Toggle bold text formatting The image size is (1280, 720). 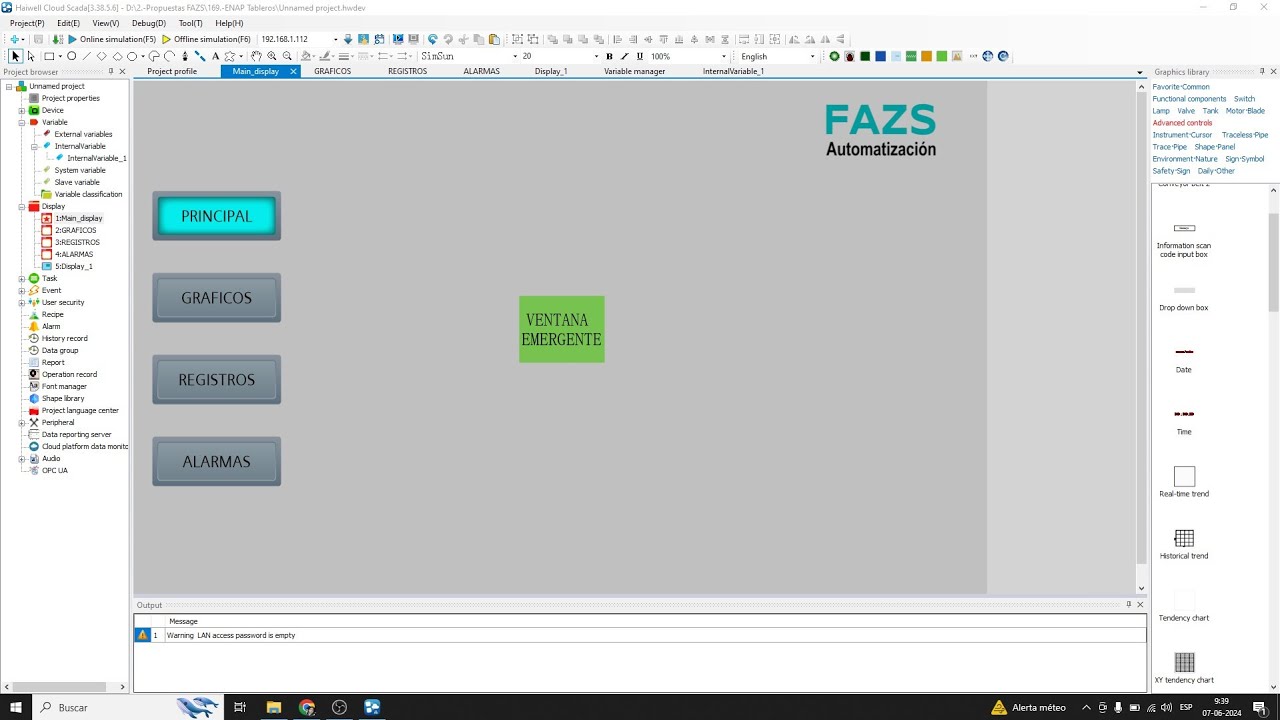609,56
